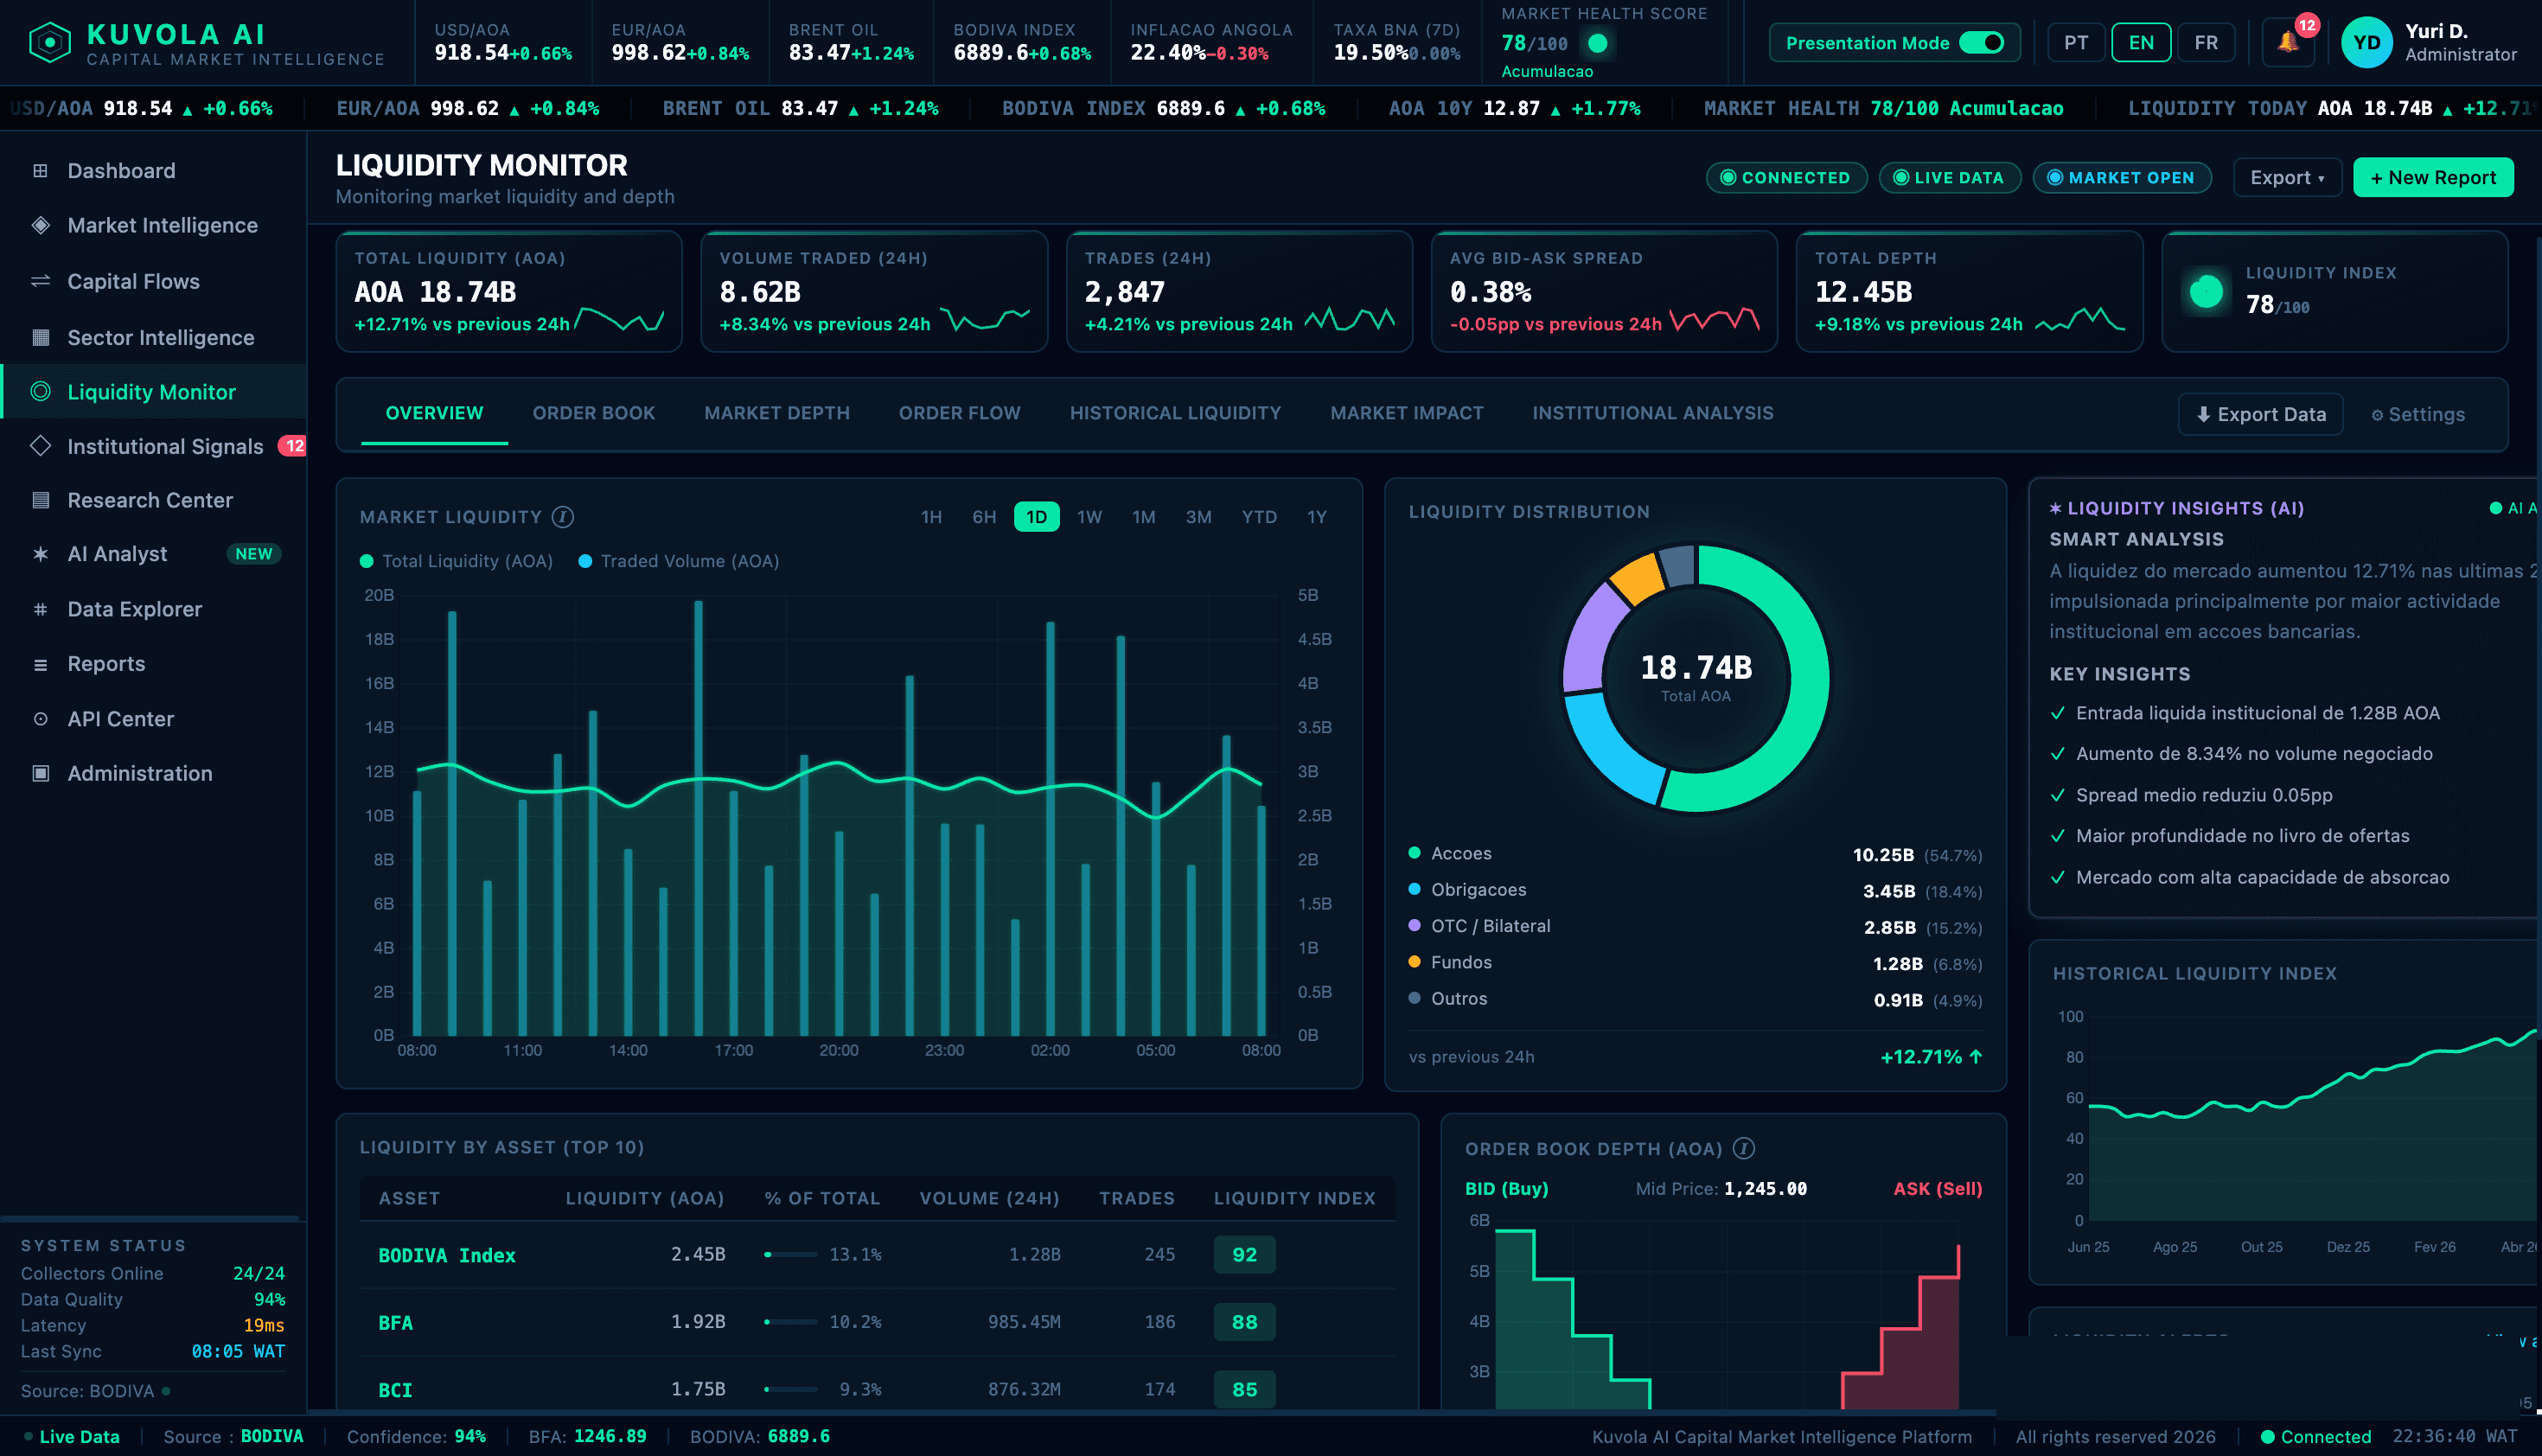Toggle Traded Volume (AOA) legend series
2542x1456 pixels.
click(x=678, y=562)
